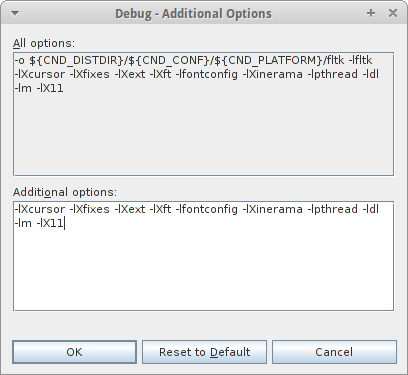Viewport: 408px width, 375px height.
Task: Confirm changes with the OK button
Action: click(x=74, y=352)
